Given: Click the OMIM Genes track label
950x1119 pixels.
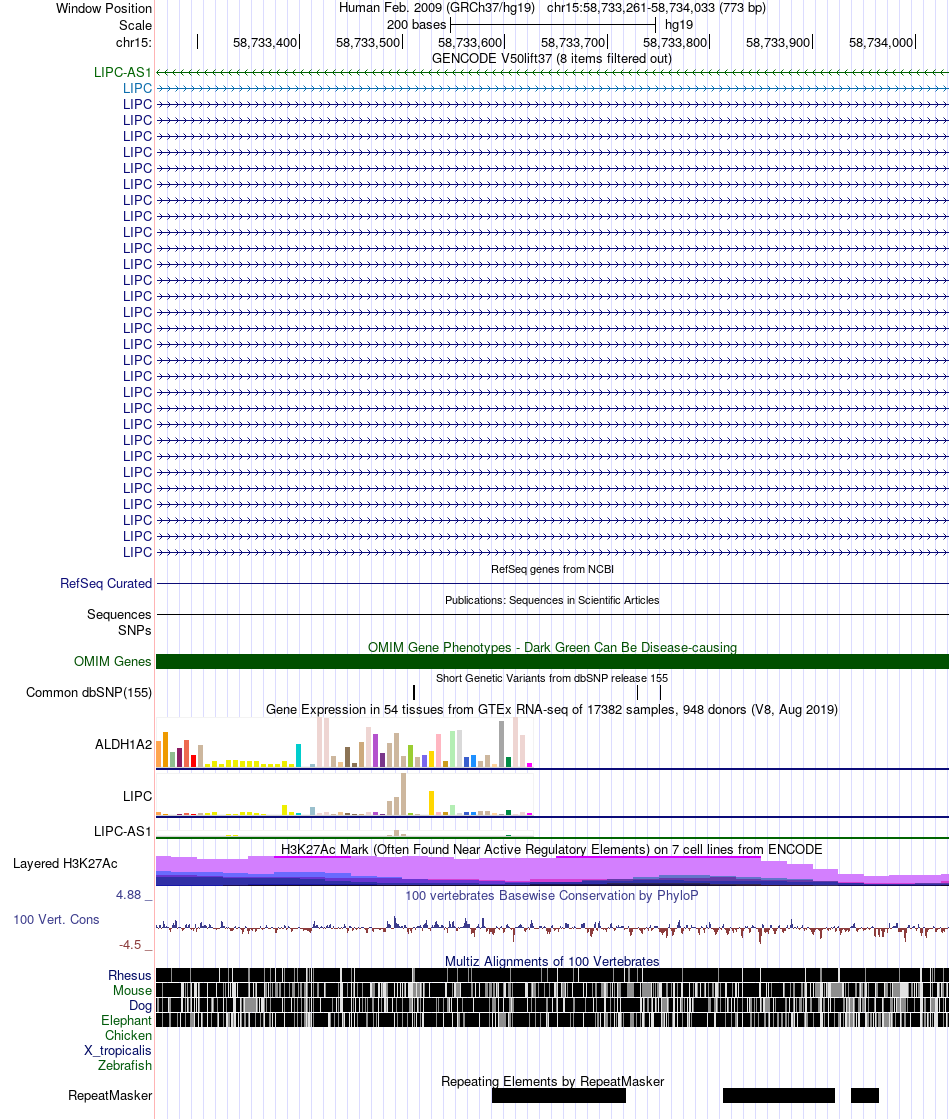Looking at the screenshot, I should (x=113, y=662).
